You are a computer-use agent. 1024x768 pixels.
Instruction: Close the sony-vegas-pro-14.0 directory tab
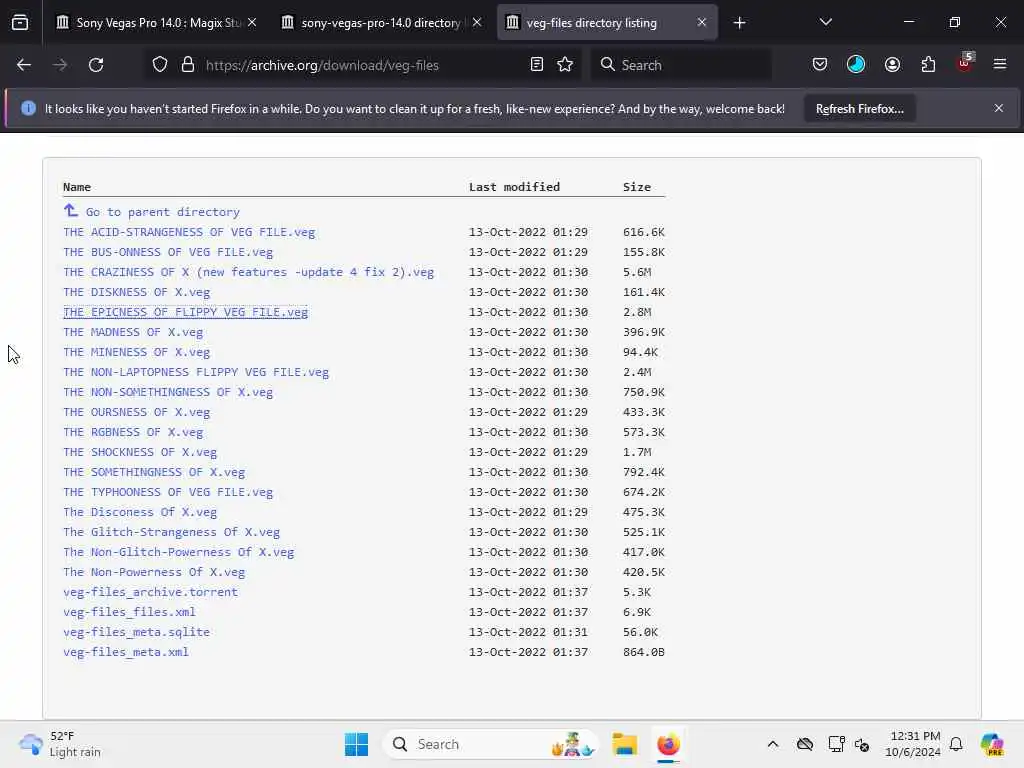[x=477, y=23]
